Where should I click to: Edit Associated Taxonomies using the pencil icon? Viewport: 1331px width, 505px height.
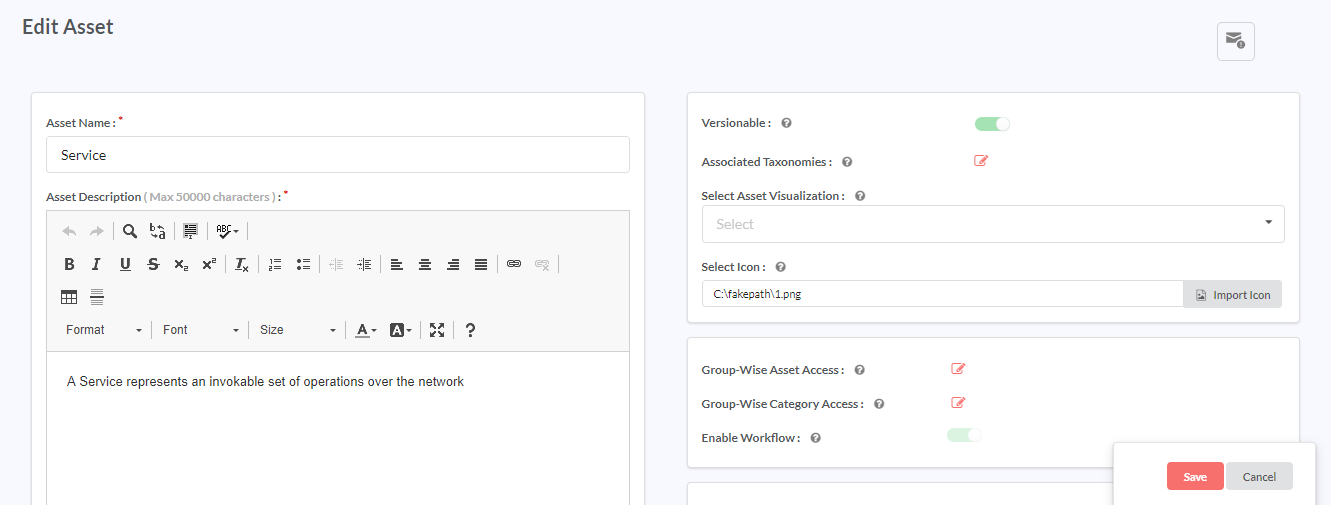[981, 161]
